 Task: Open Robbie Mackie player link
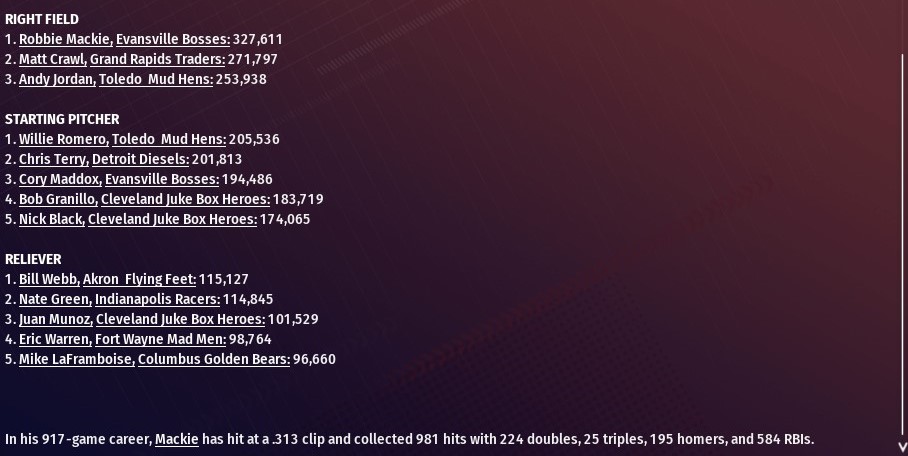pyautogui.click(x=66, y=39)
